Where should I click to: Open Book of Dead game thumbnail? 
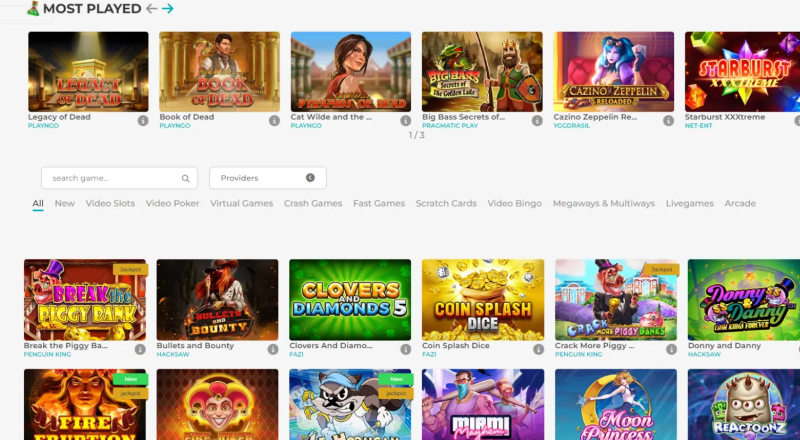(219, 71)
